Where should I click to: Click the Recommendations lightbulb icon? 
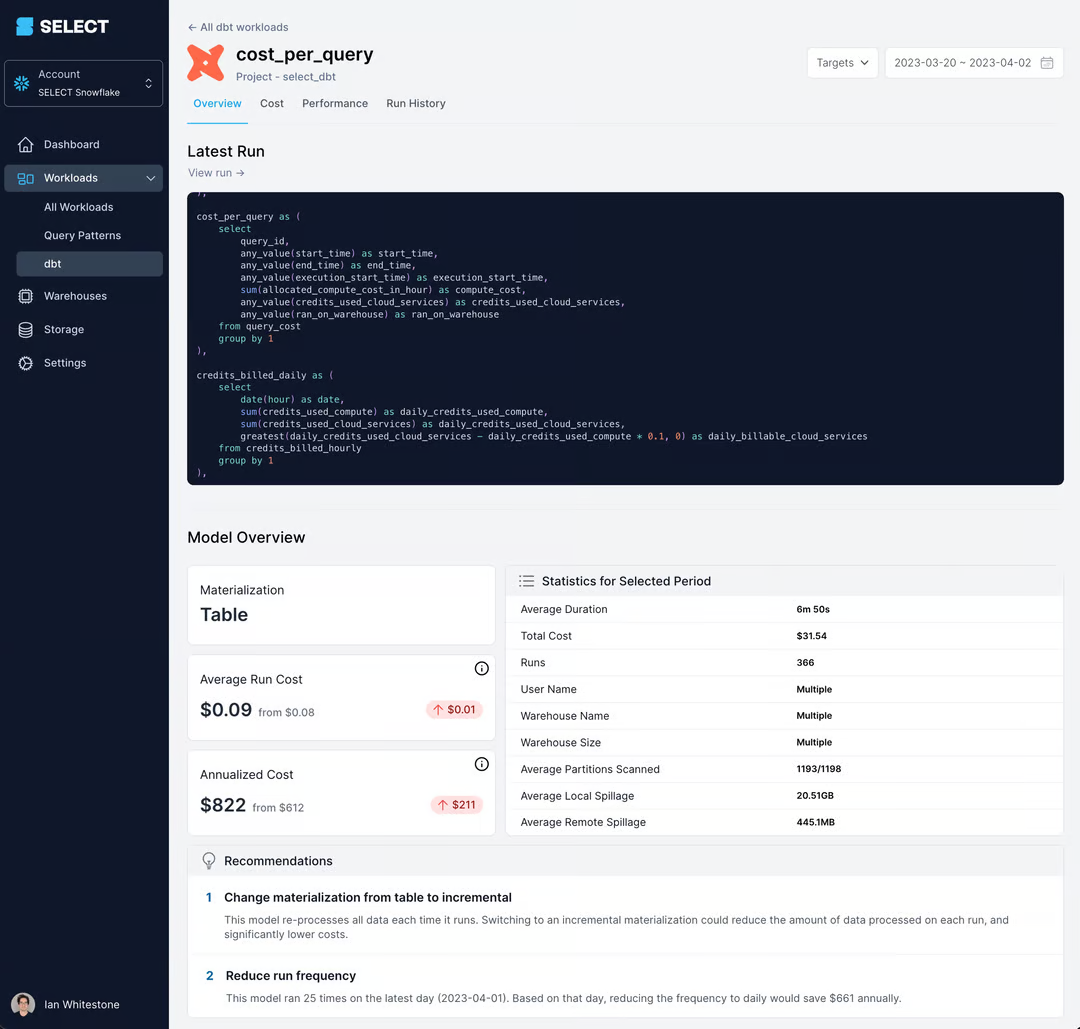click(x=209, y=861)
